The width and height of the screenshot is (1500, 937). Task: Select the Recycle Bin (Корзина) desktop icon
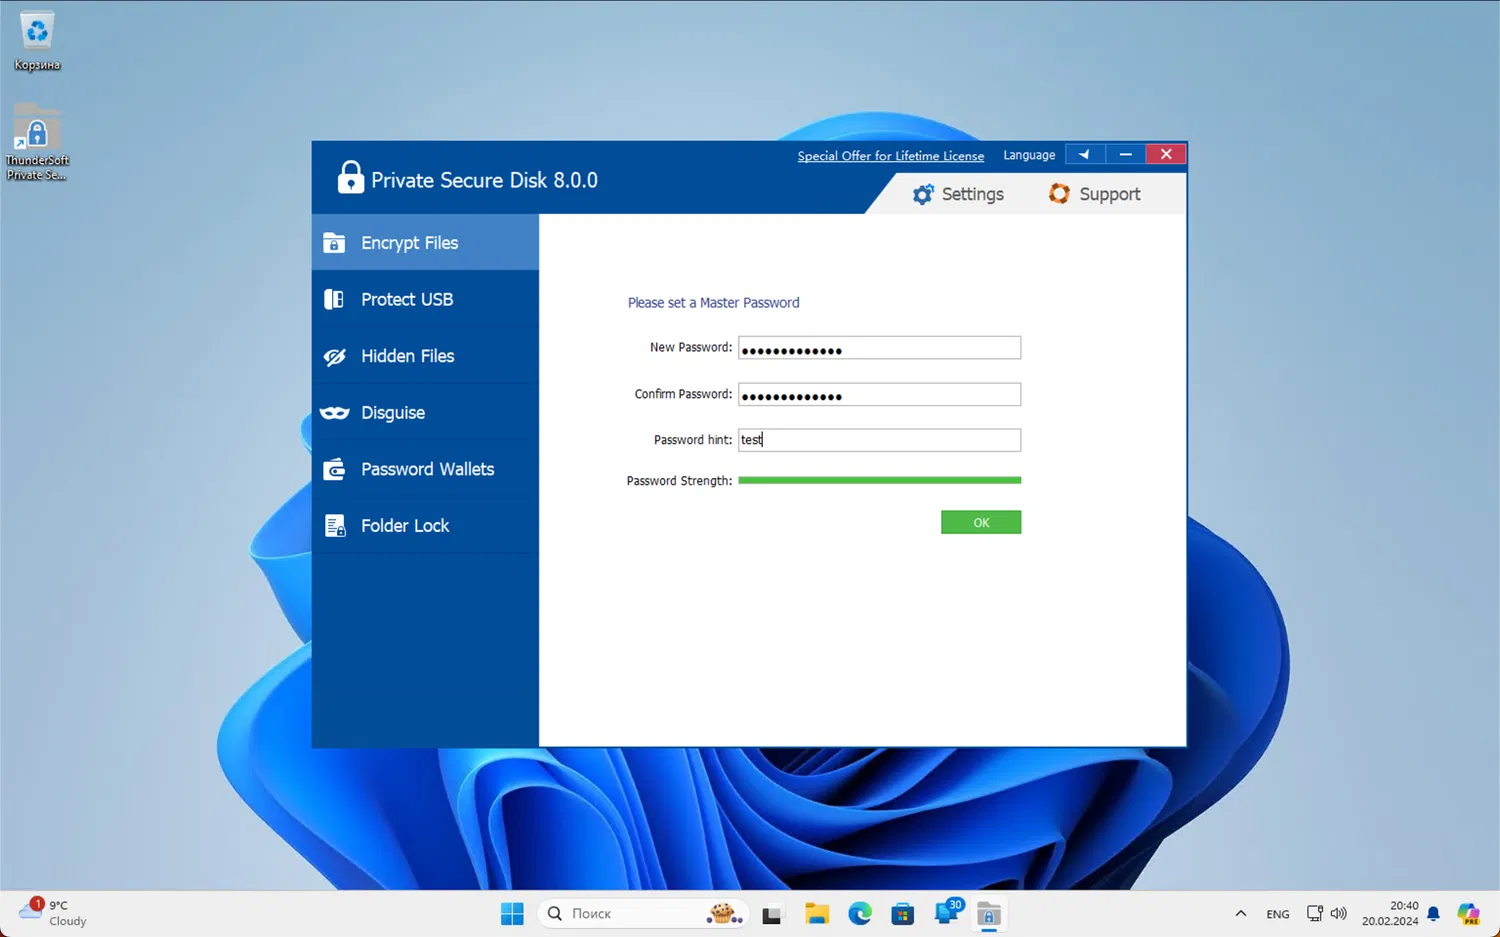[37, 42]
